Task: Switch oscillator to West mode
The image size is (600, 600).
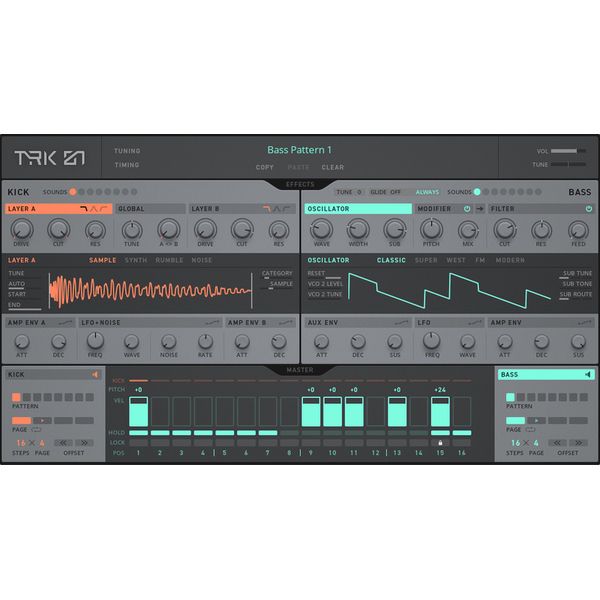Action: click(456, 260)
